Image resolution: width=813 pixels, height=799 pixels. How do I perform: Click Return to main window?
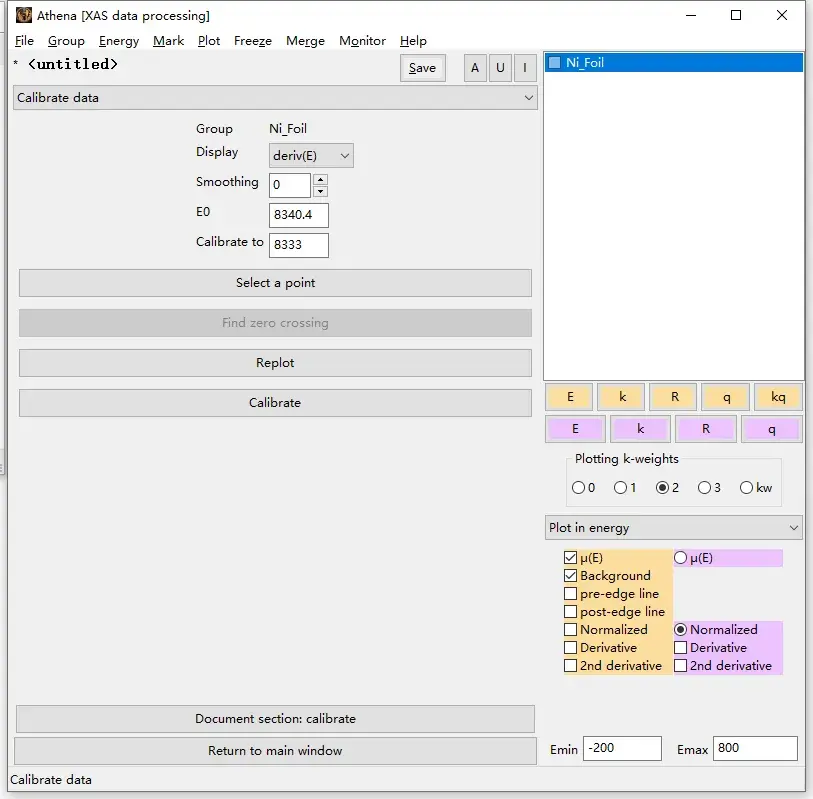tap(275, 751)
